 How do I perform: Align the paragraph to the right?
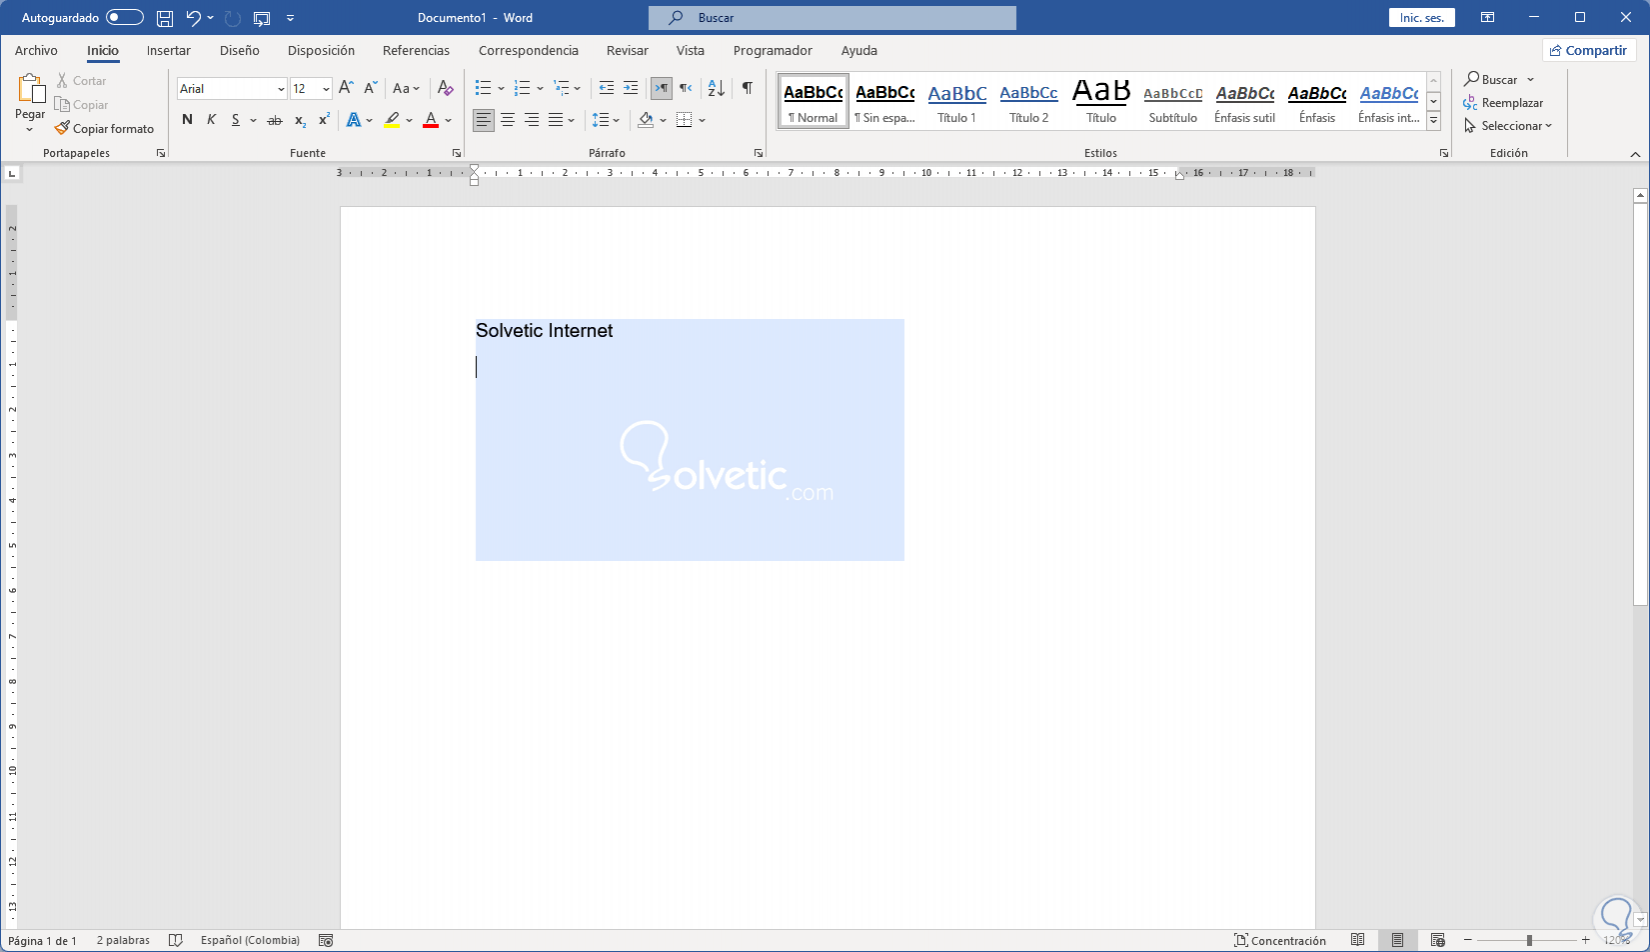[x=532, y=120]
